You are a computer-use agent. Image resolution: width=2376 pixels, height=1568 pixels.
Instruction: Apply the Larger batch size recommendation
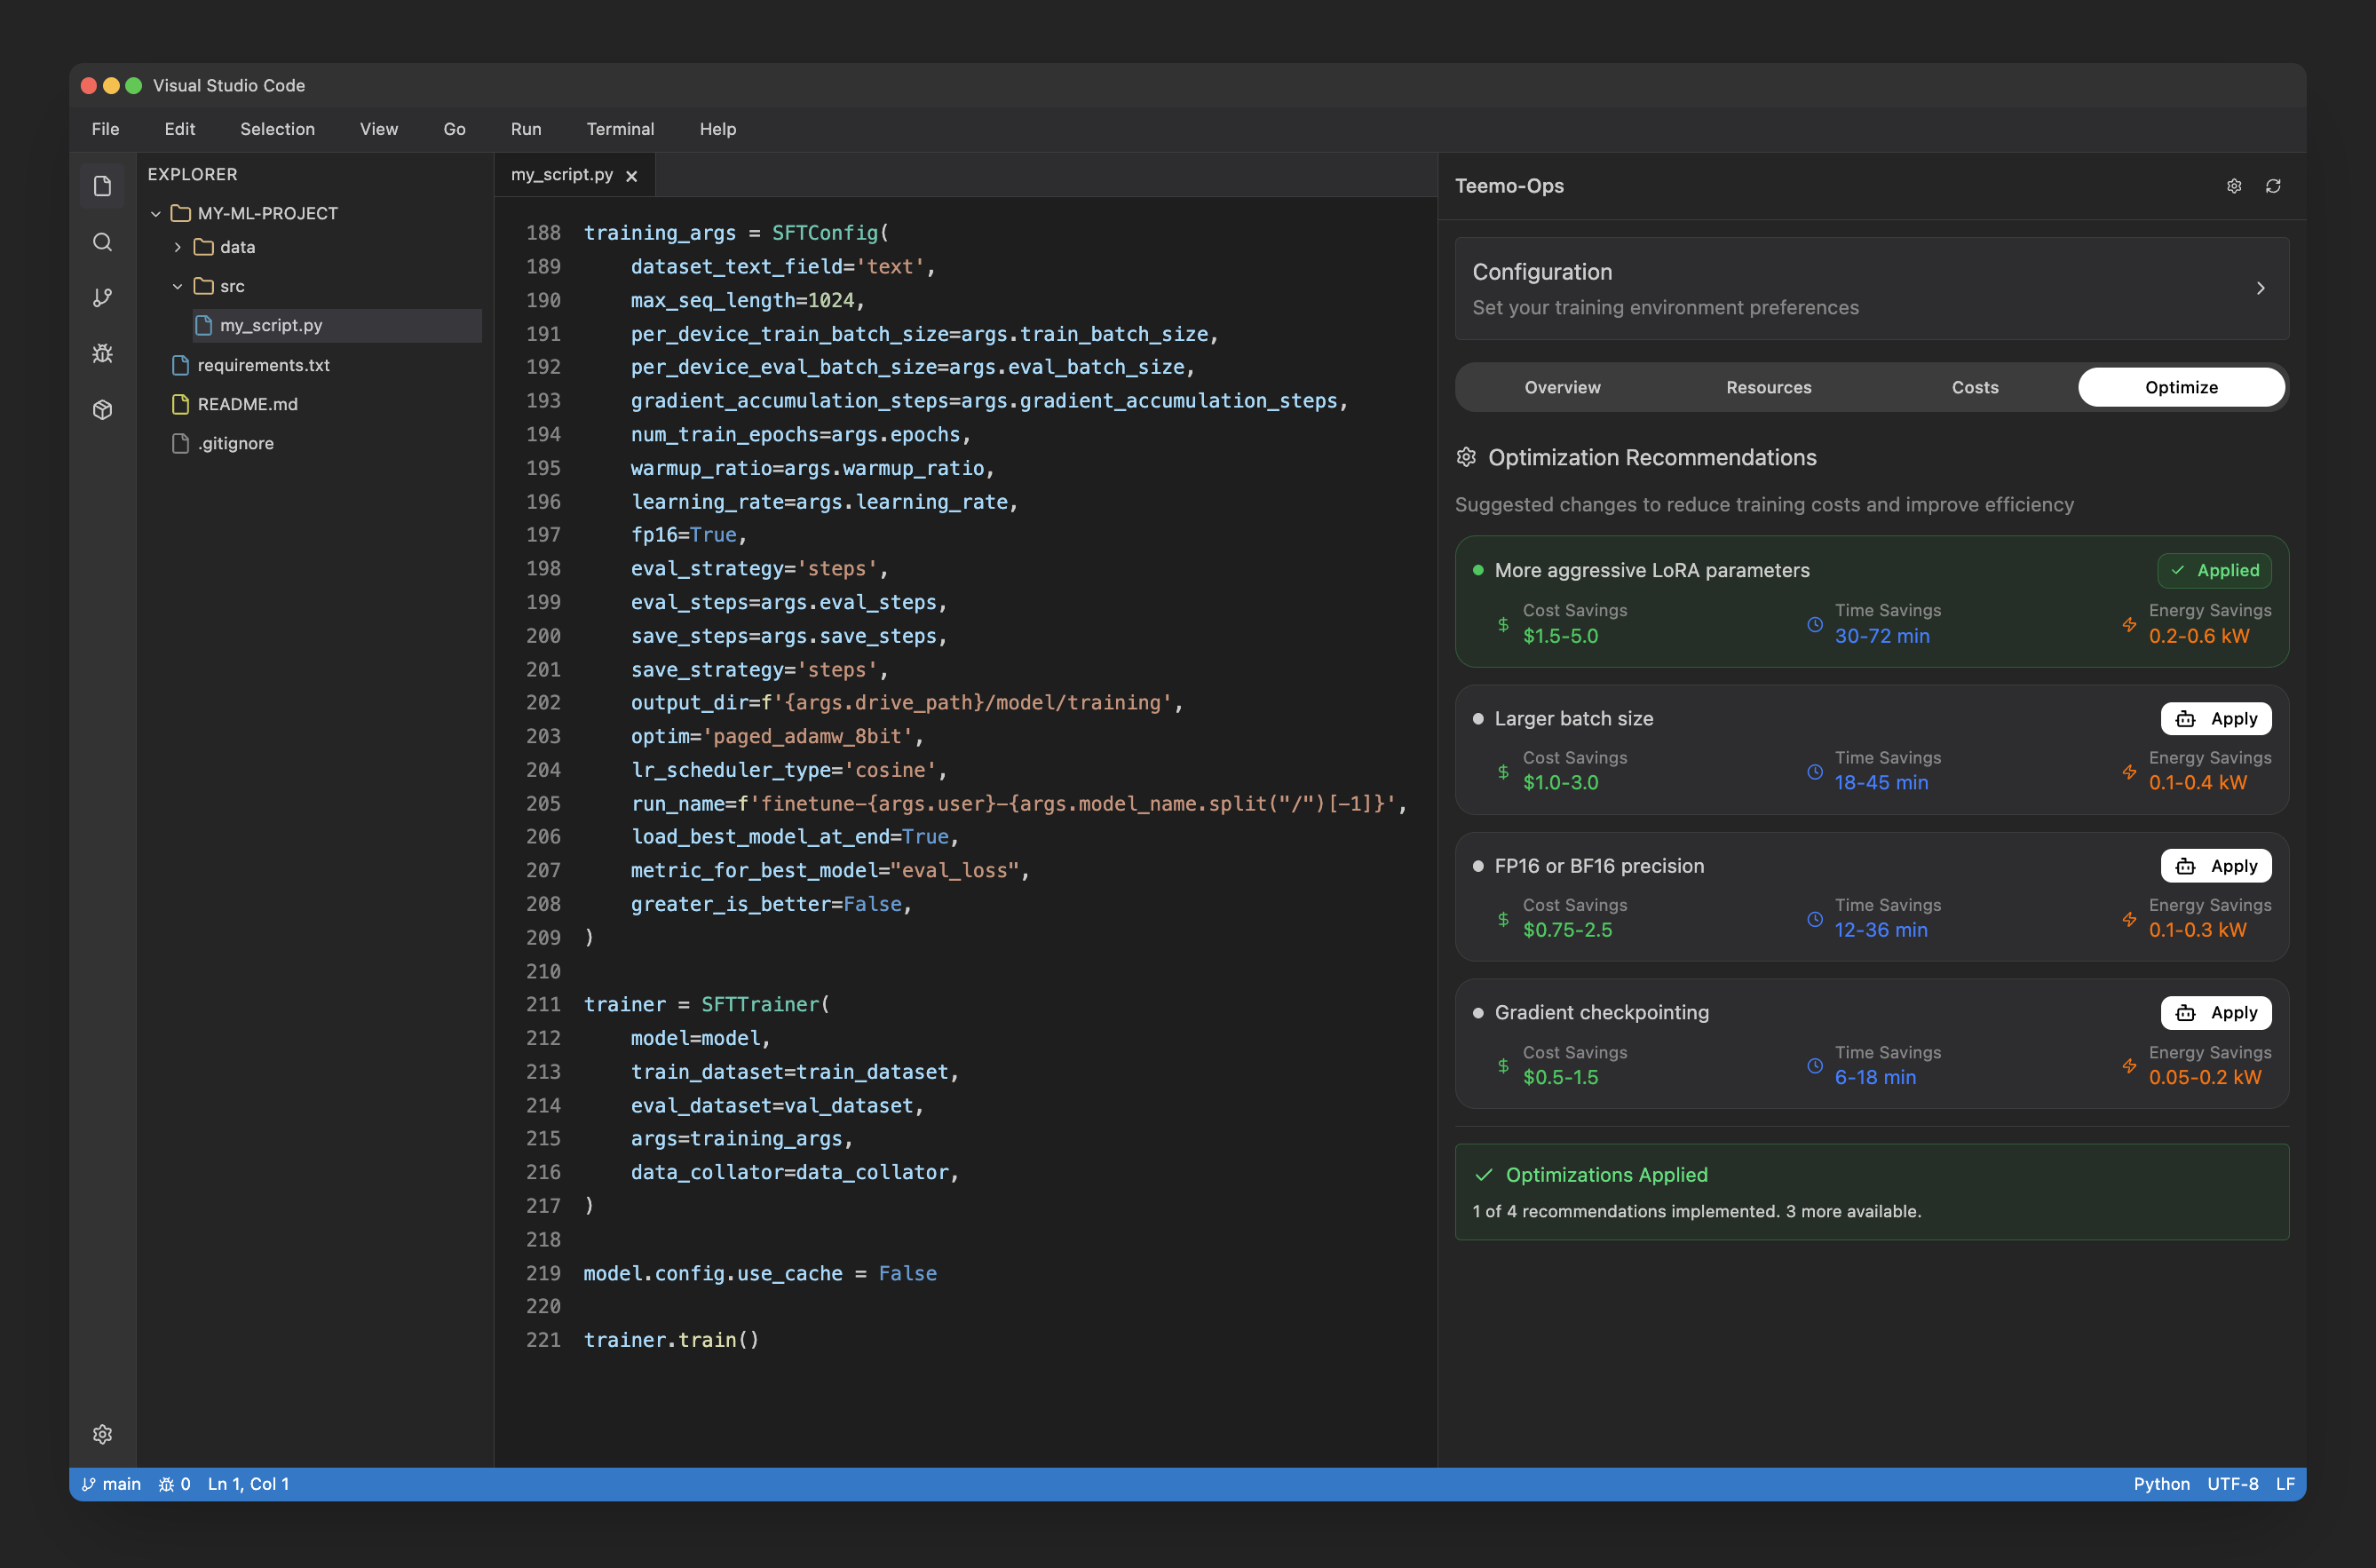(x=2216, y=719)
